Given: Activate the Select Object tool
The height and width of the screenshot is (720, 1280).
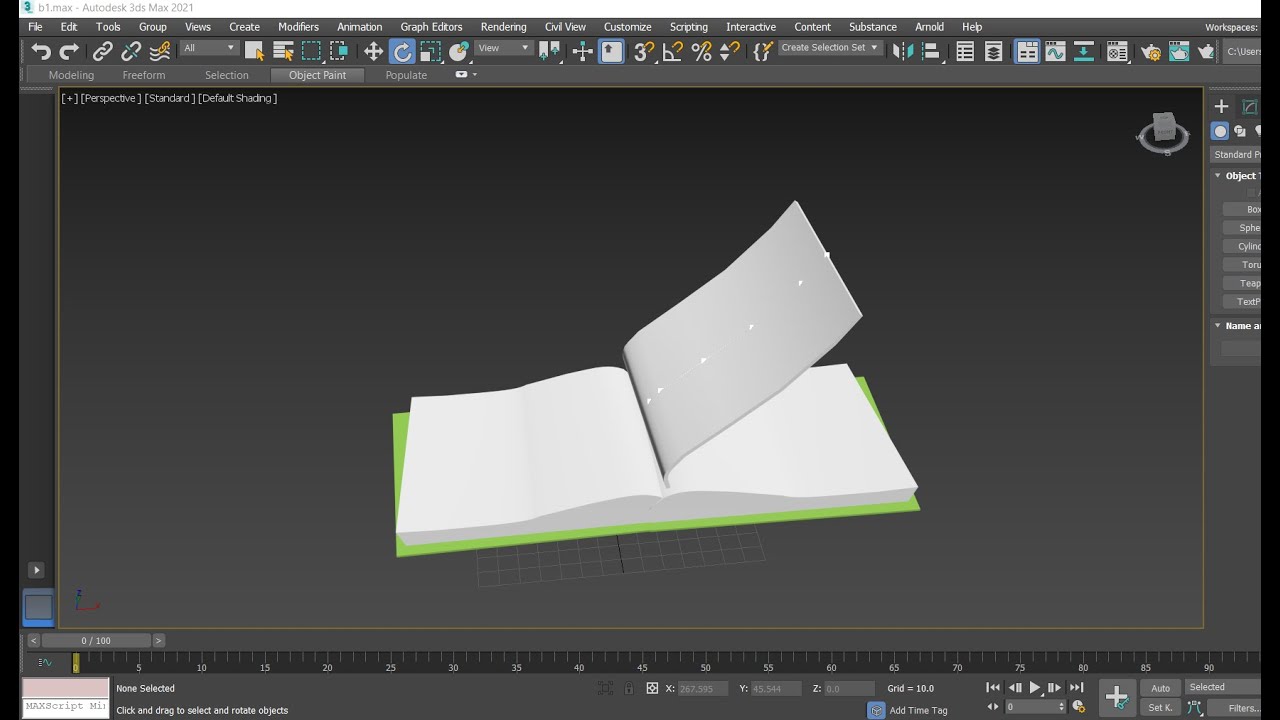Looking at the screenshot, I should (x=255, y=51).
